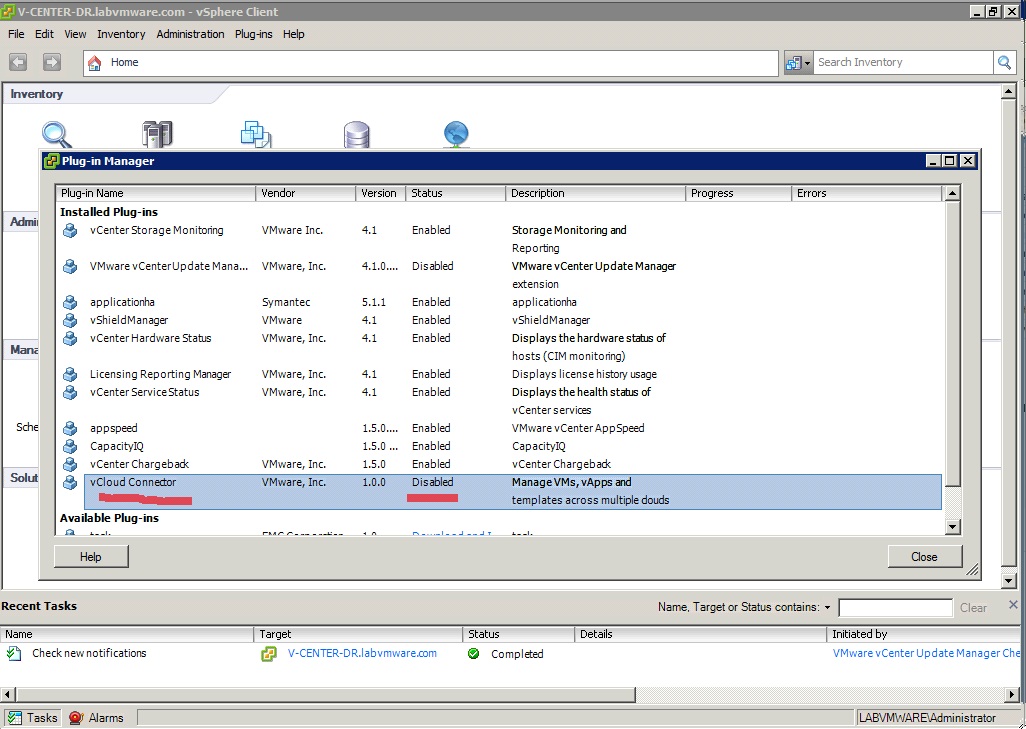Click the Home icon in address bar
The width and height of the screenshot is (1026, 729).
tap(95, 63)
